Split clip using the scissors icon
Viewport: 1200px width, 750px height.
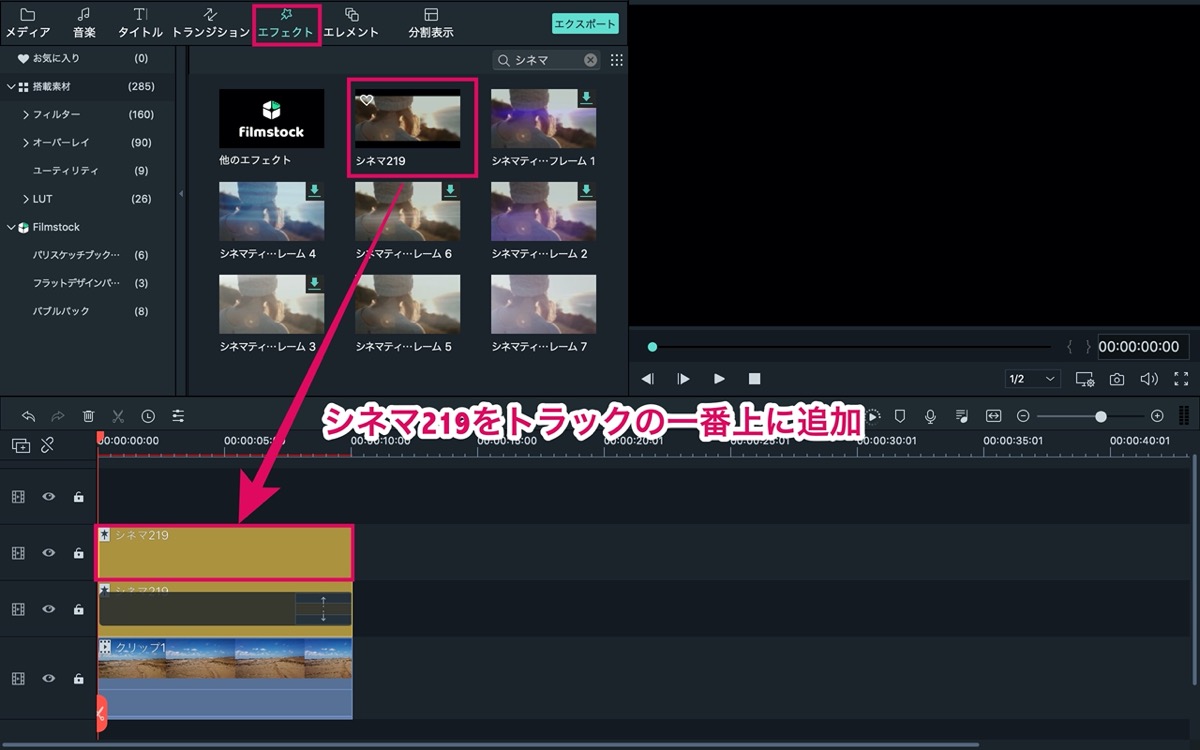118,416
